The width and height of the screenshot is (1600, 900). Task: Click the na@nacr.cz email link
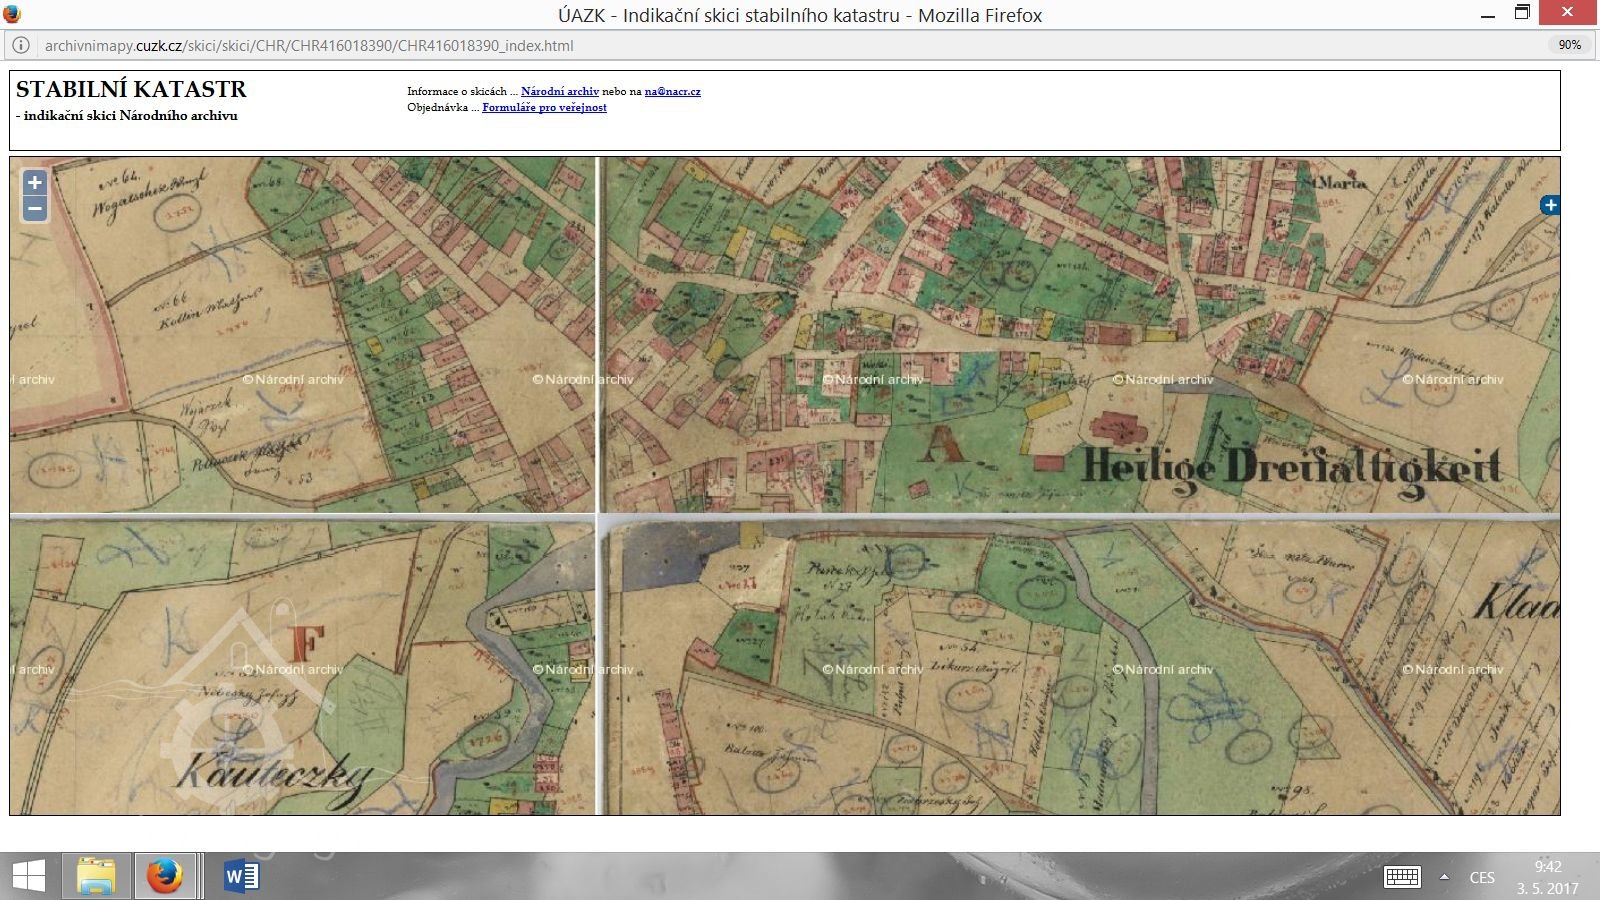coord(672,91)
